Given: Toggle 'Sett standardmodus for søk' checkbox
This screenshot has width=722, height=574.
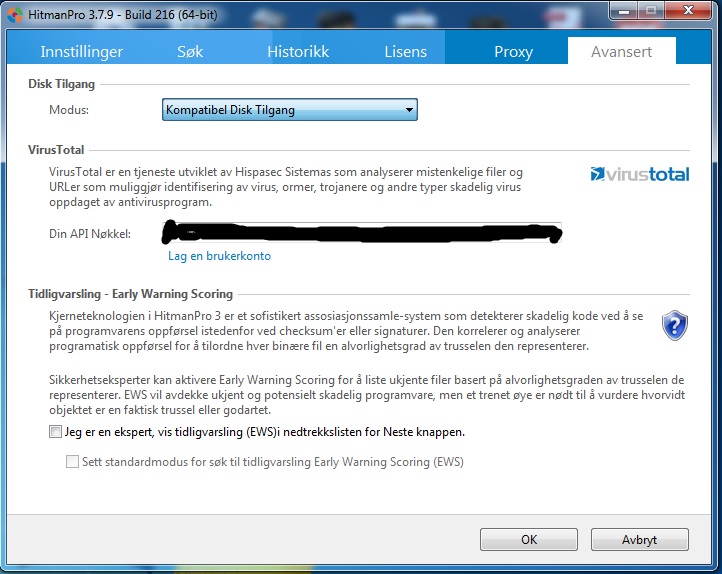Looking at the screenshot, I should [x=72, y=462].
